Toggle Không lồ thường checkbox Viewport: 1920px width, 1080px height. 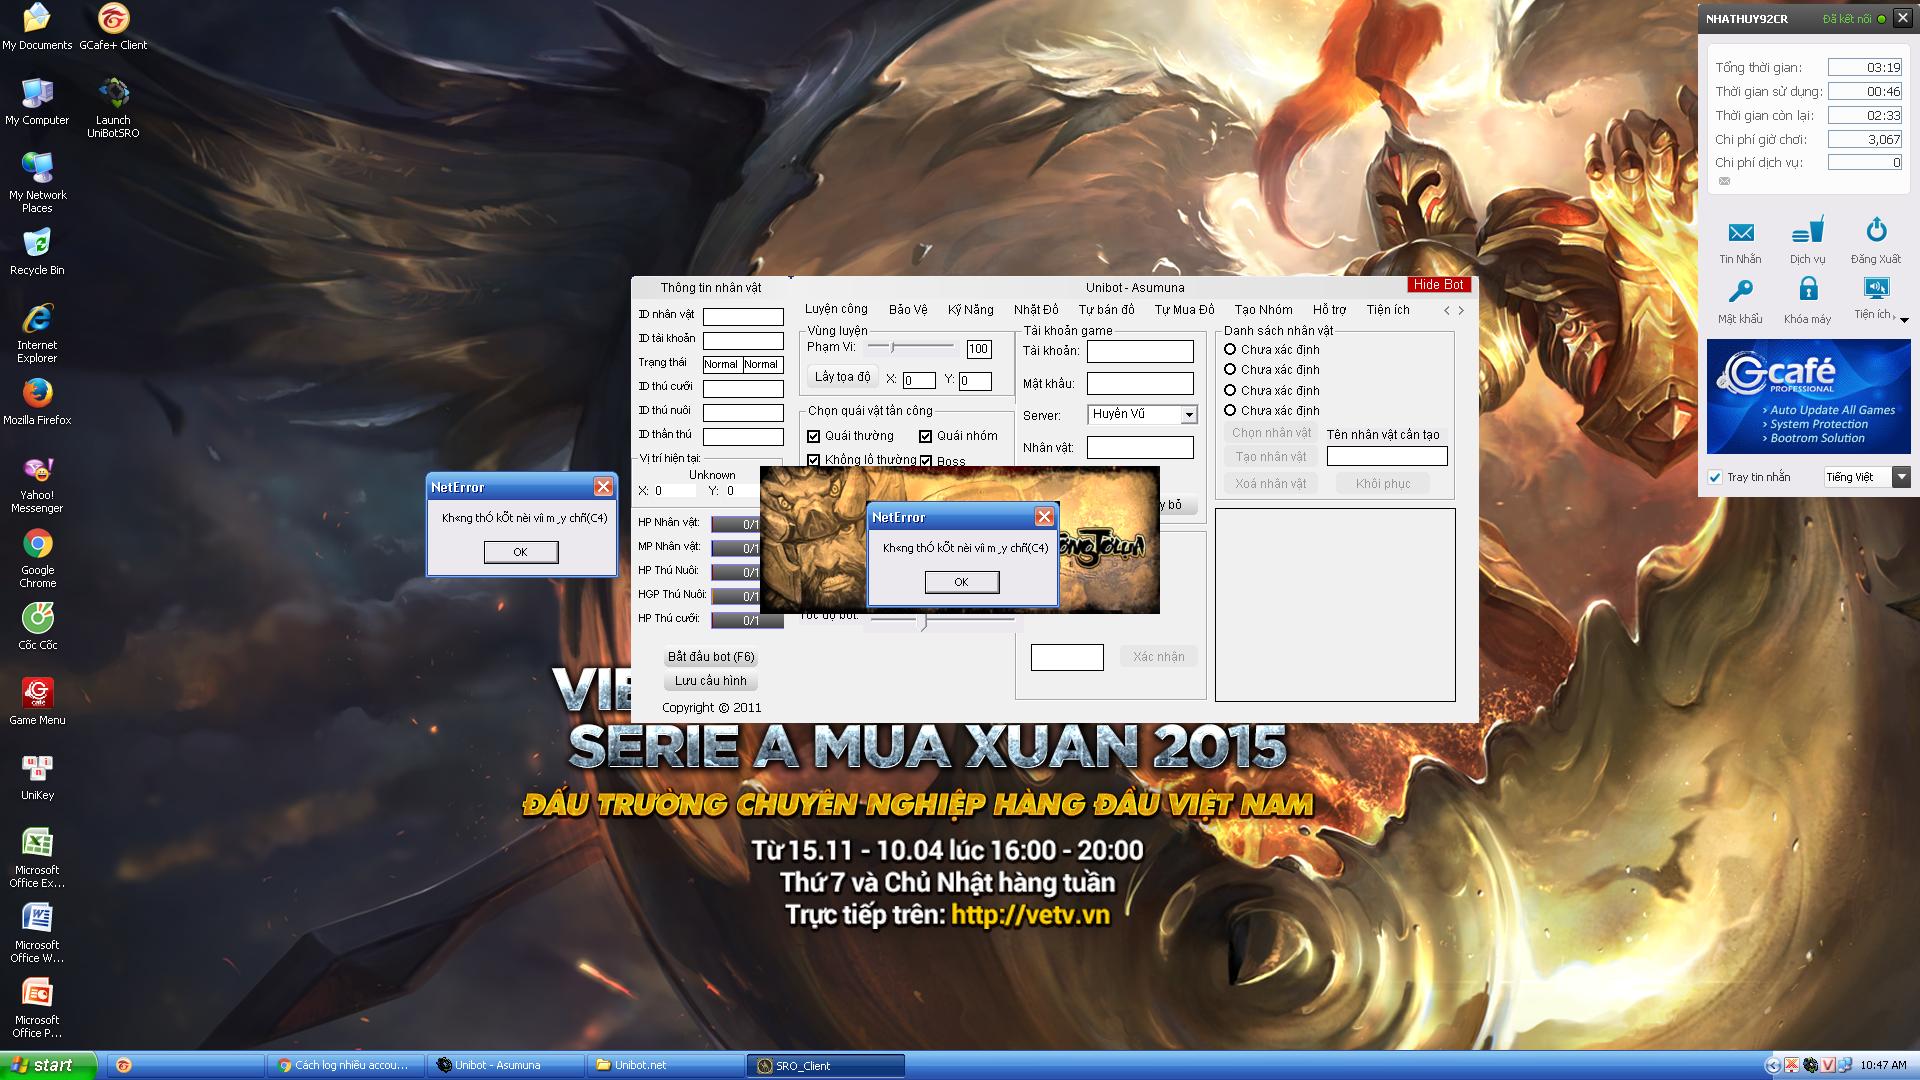(x=813, y=460)
